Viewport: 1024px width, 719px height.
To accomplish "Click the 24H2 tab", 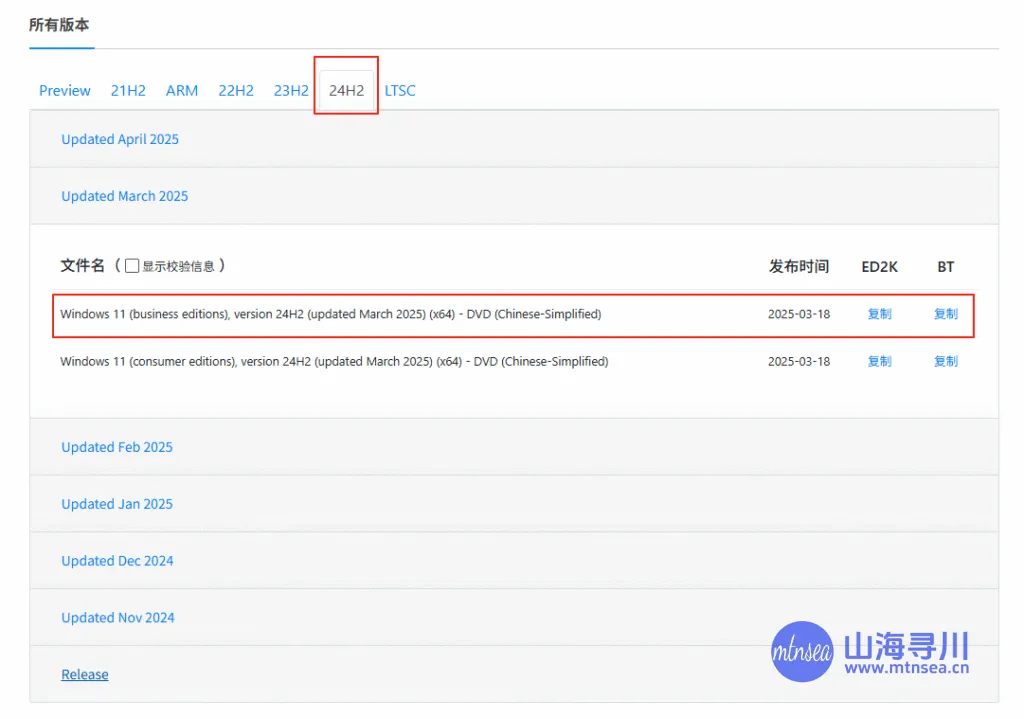I will coord(346,91).
